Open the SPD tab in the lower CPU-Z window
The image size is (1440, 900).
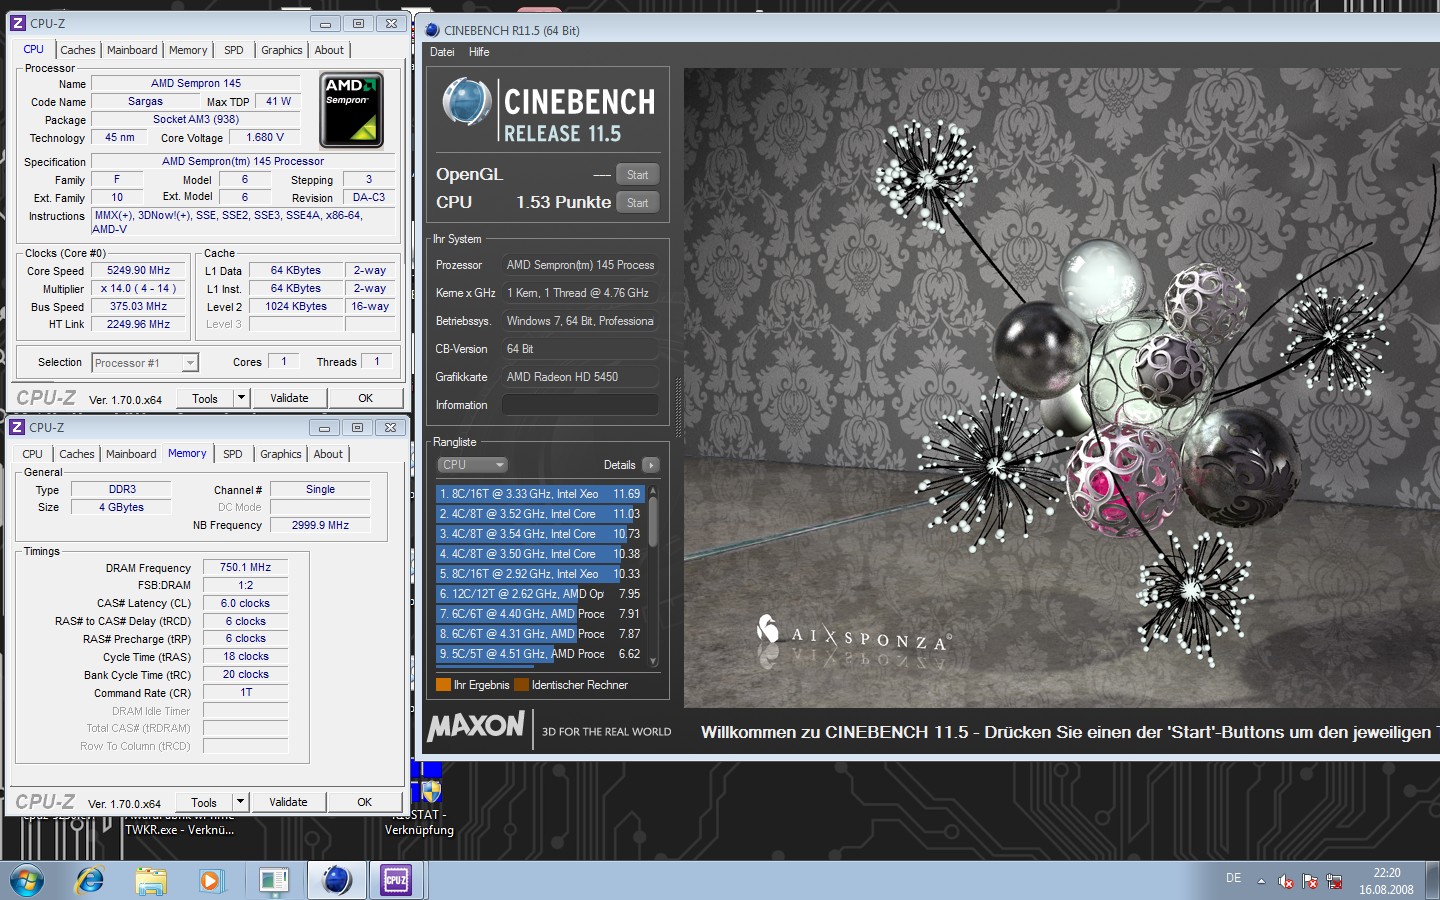point(233,454)
